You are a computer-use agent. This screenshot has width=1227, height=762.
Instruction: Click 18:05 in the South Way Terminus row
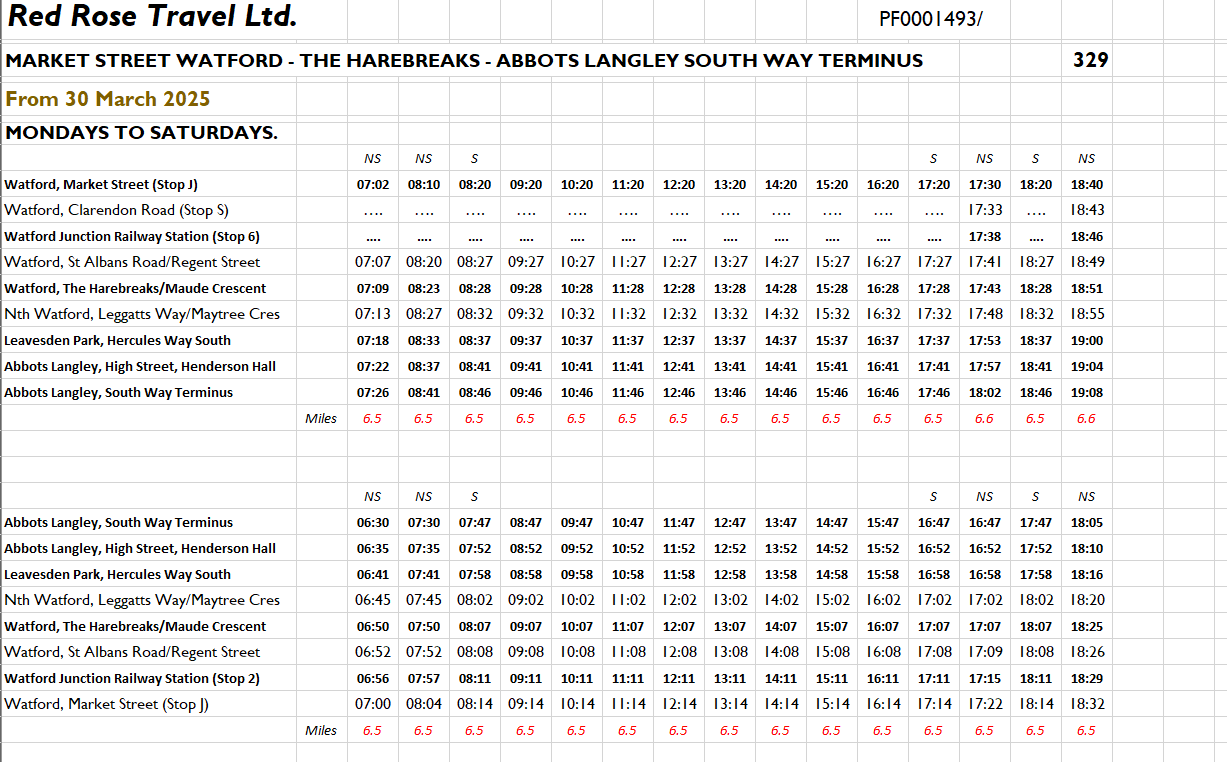(1086, 523)
